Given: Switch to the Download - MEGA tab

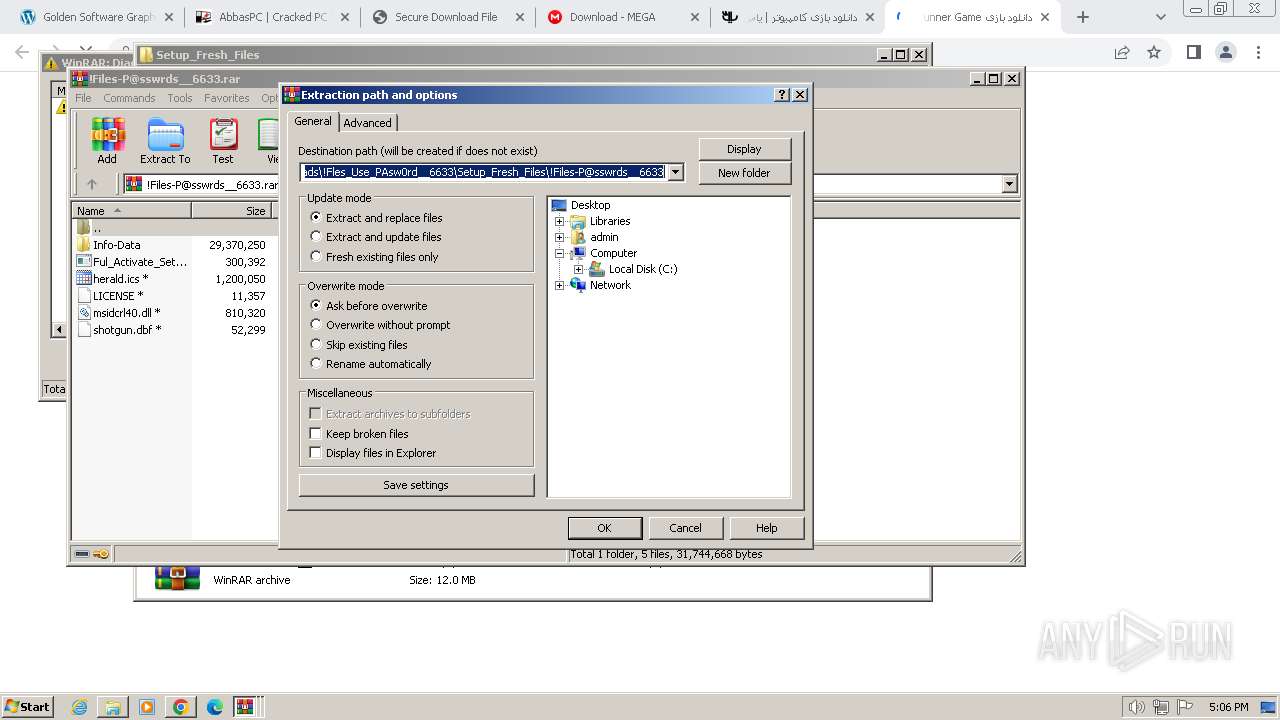Looking at the screenshot, I should (623, 17).
